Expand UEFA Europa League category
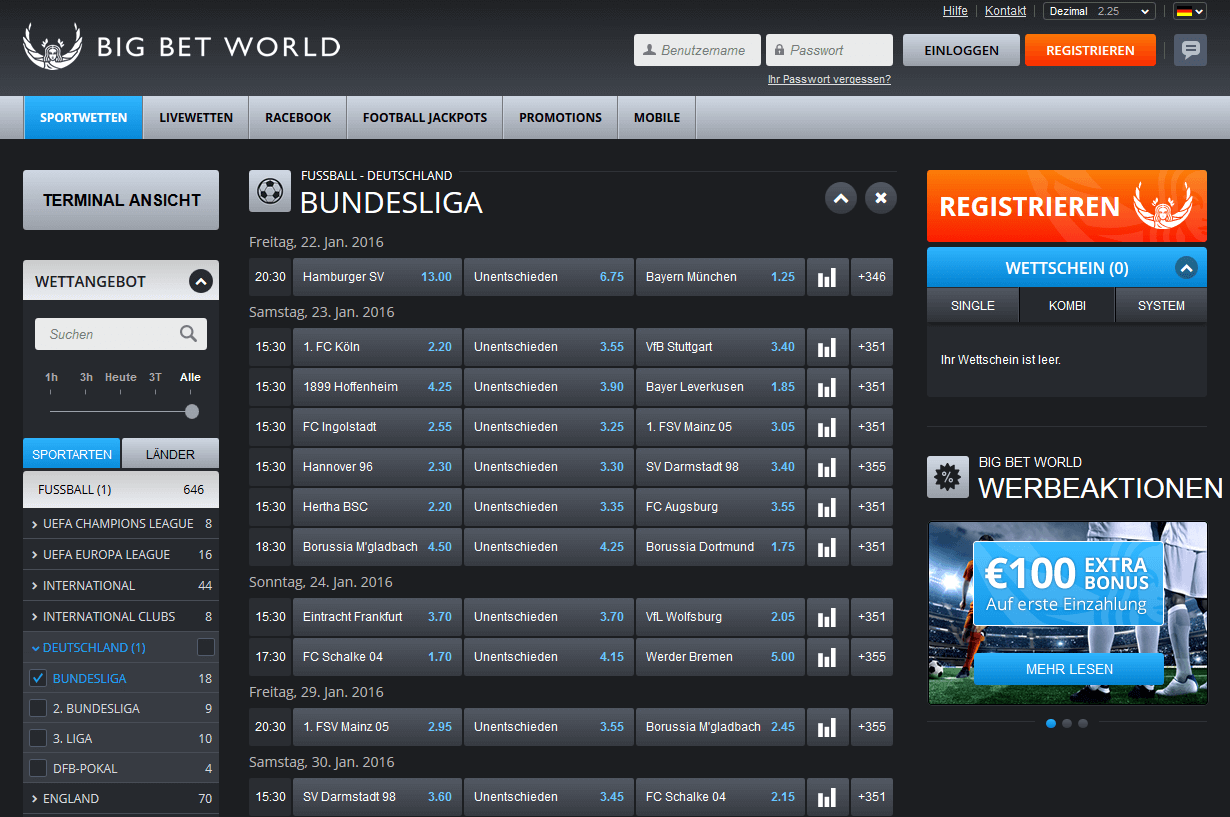Viewport: 1230px width, 817px height. tap(121, 554)
